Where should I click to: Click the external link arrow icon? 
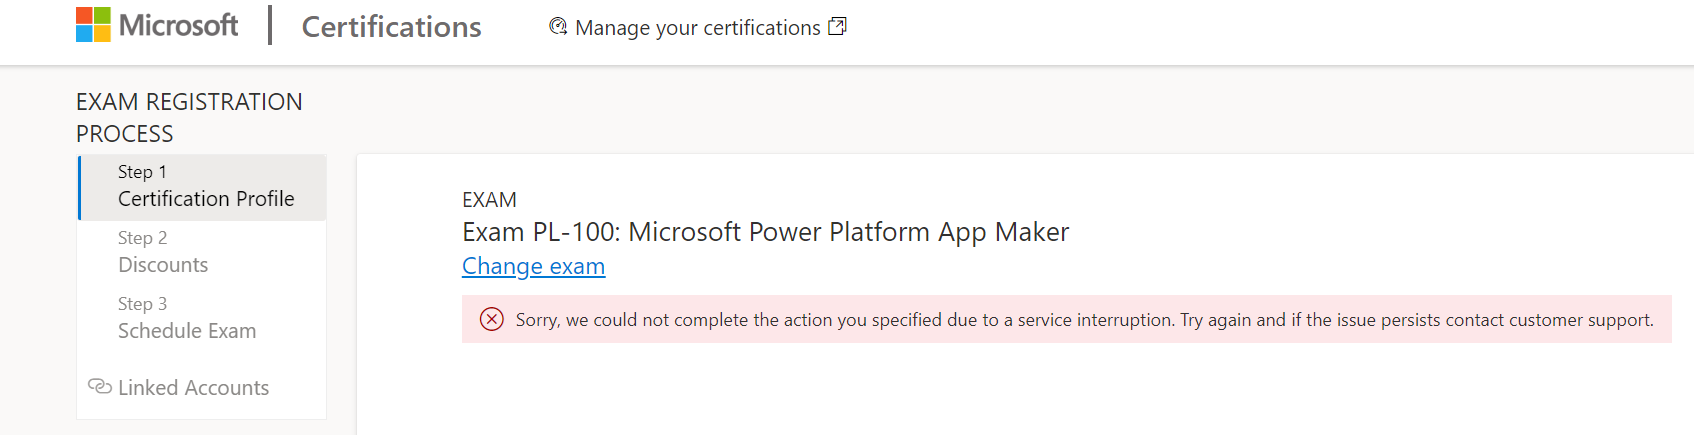[x=837, y=27]
